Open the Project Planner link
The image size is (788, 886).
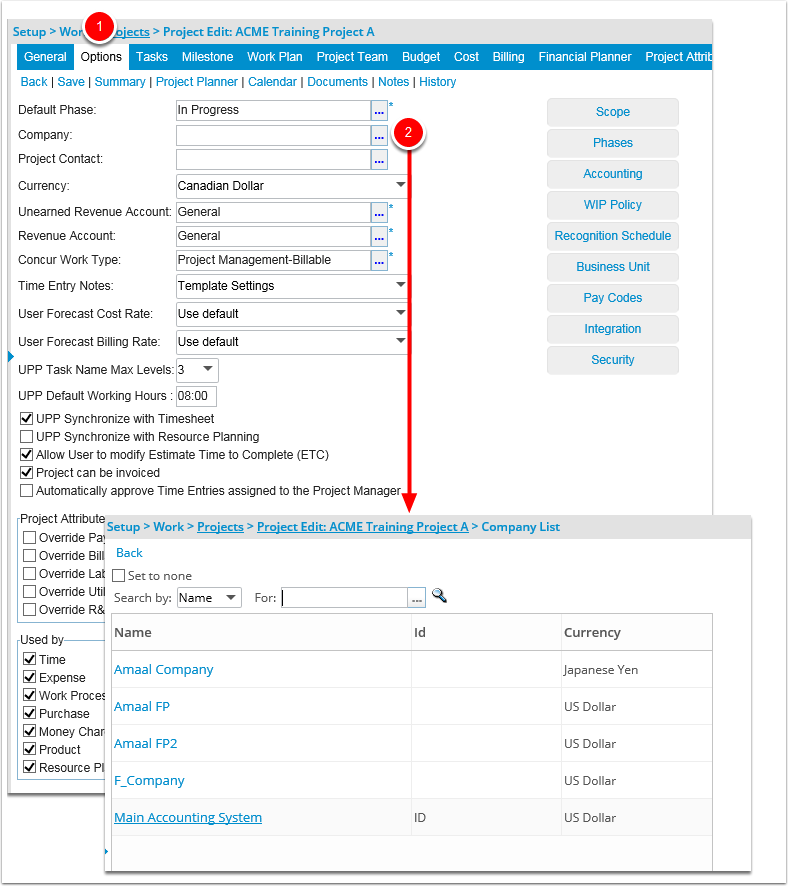coord(197,82)
